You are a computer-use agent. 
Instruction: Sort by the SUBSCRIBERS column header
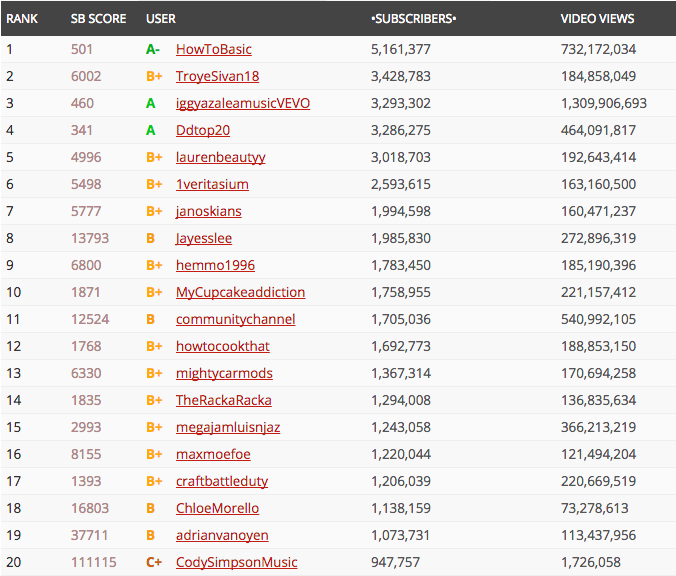pyautogui.click(x=413, y=19)
